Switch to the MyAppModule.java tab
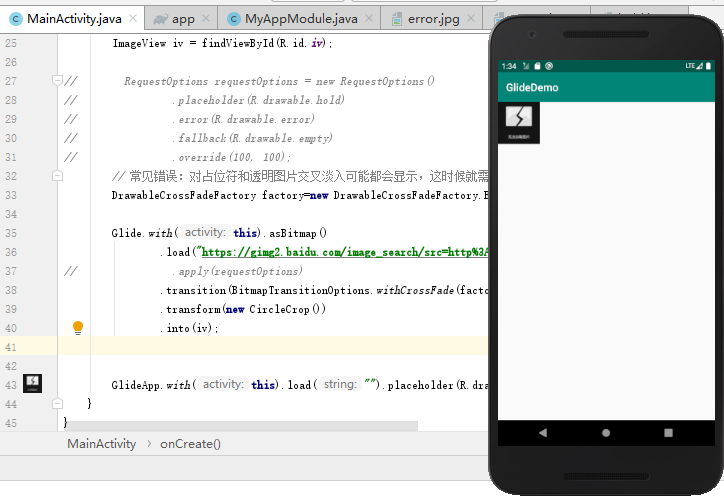Viewport: 724px width, 501px height. [x=299, y=19]
